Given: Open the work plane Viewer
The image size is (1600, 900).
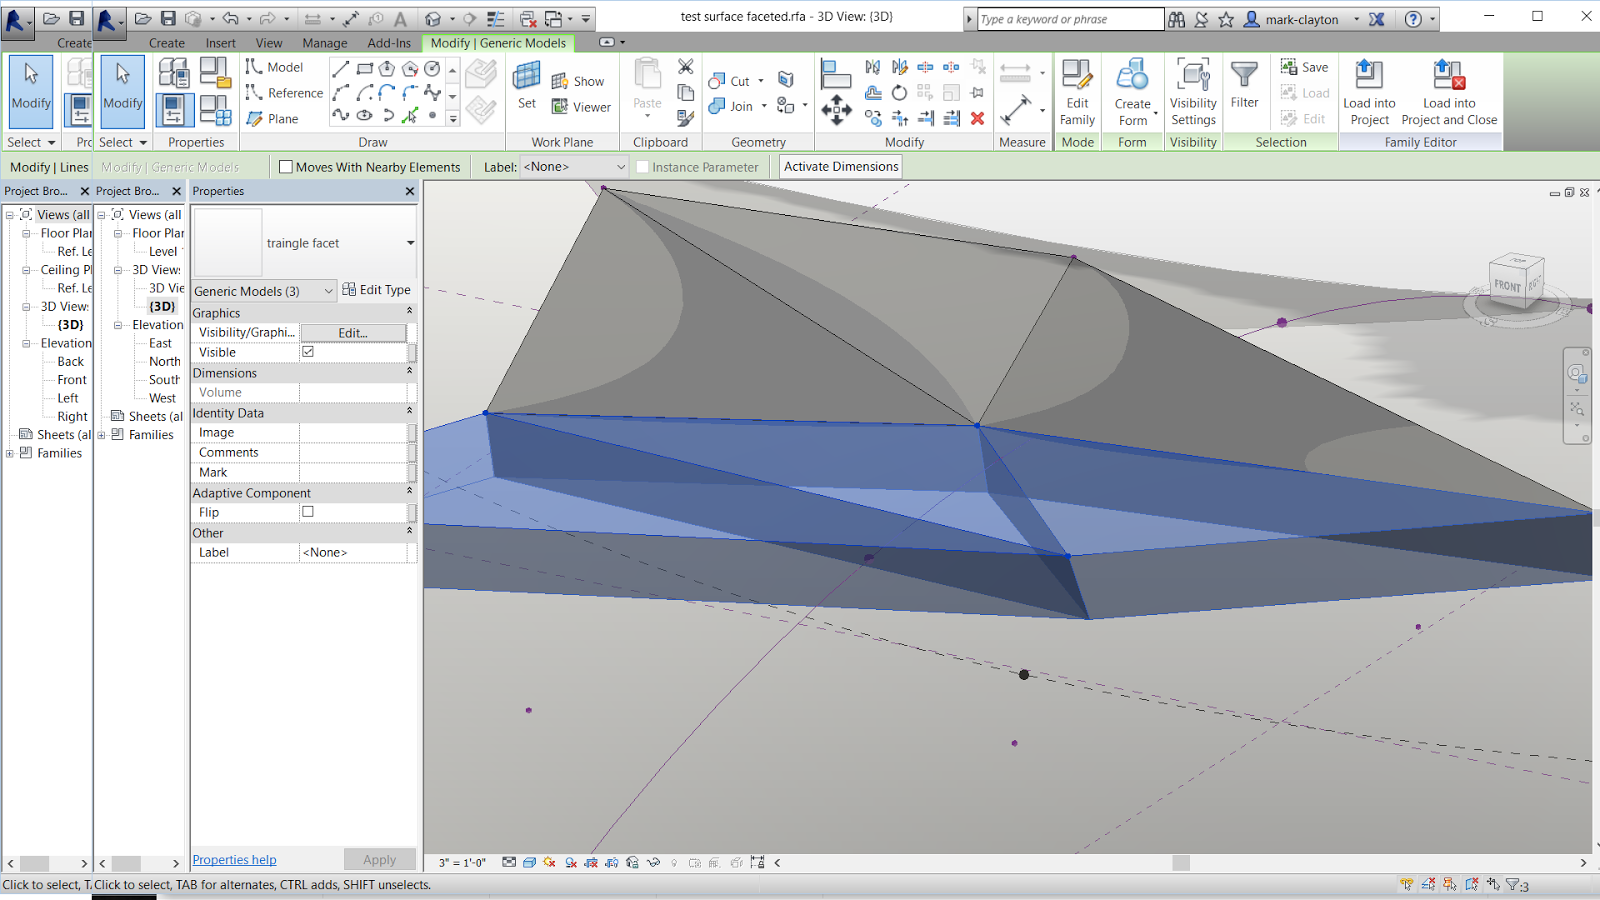Looking at the screenshot, I should [589, 107].
